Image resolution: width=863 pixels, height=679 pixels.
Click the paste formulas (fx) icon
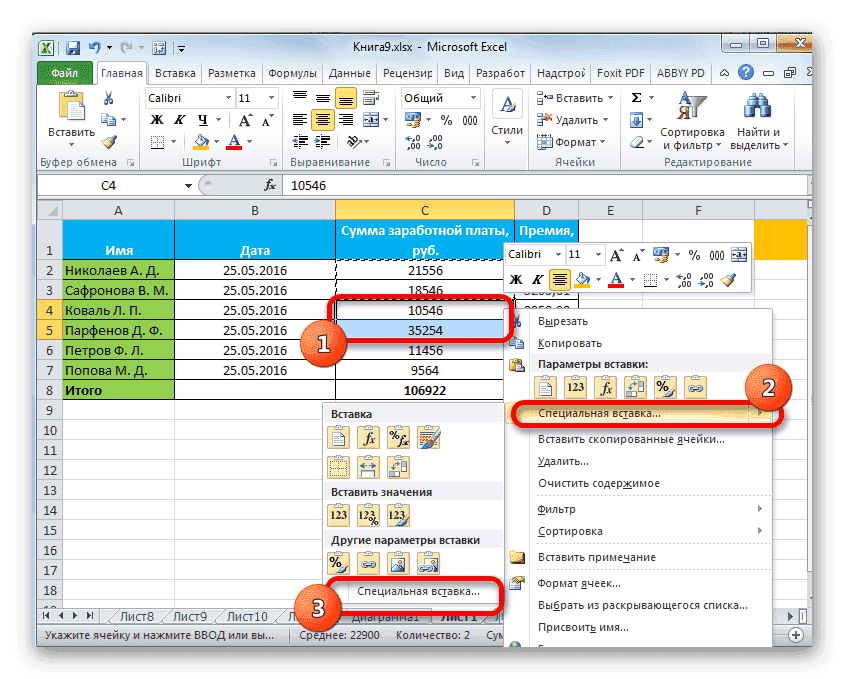(604, 385)
